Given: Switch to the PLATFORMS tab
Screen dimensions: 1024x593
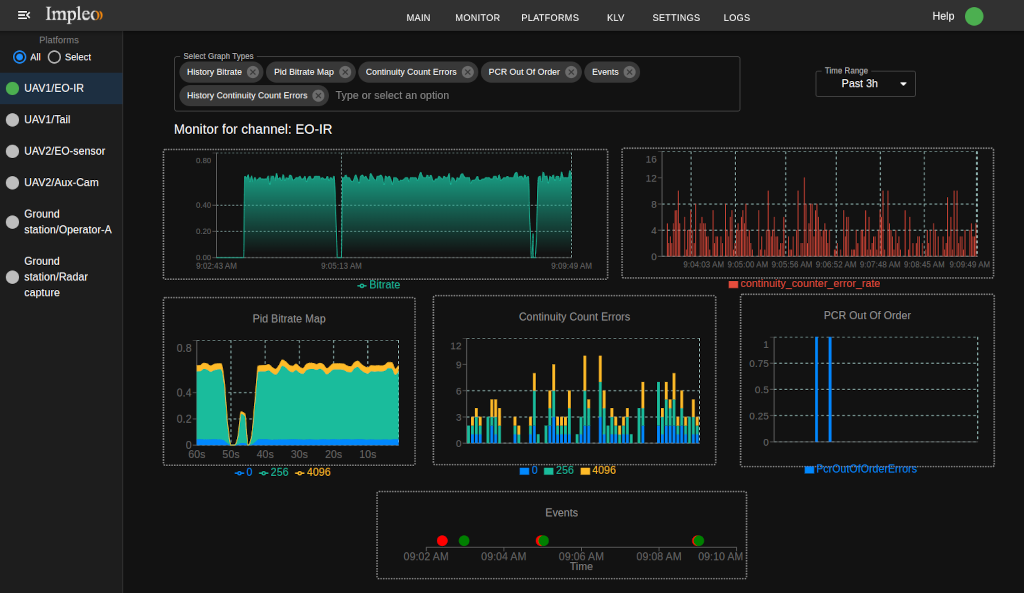Looking at the screenshot, I should click(550, 18).
